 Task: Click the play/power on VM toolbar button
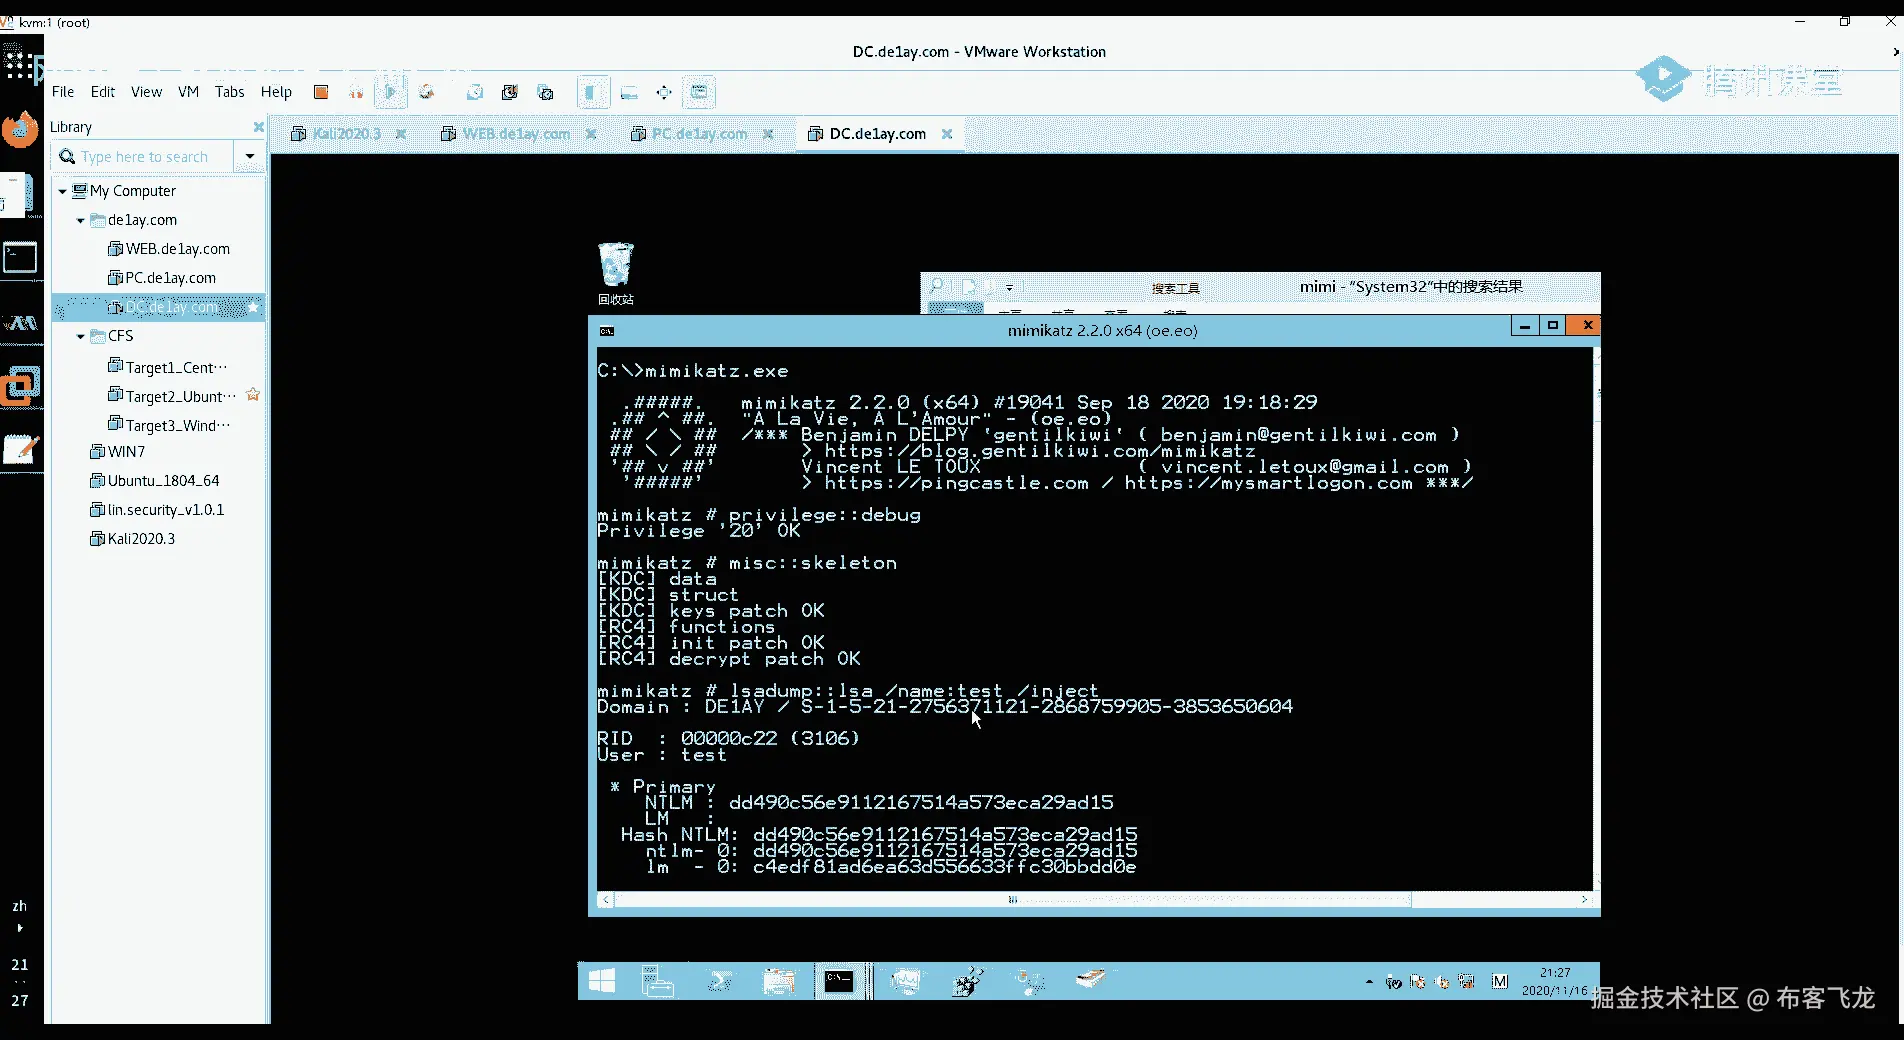[391, 92]
